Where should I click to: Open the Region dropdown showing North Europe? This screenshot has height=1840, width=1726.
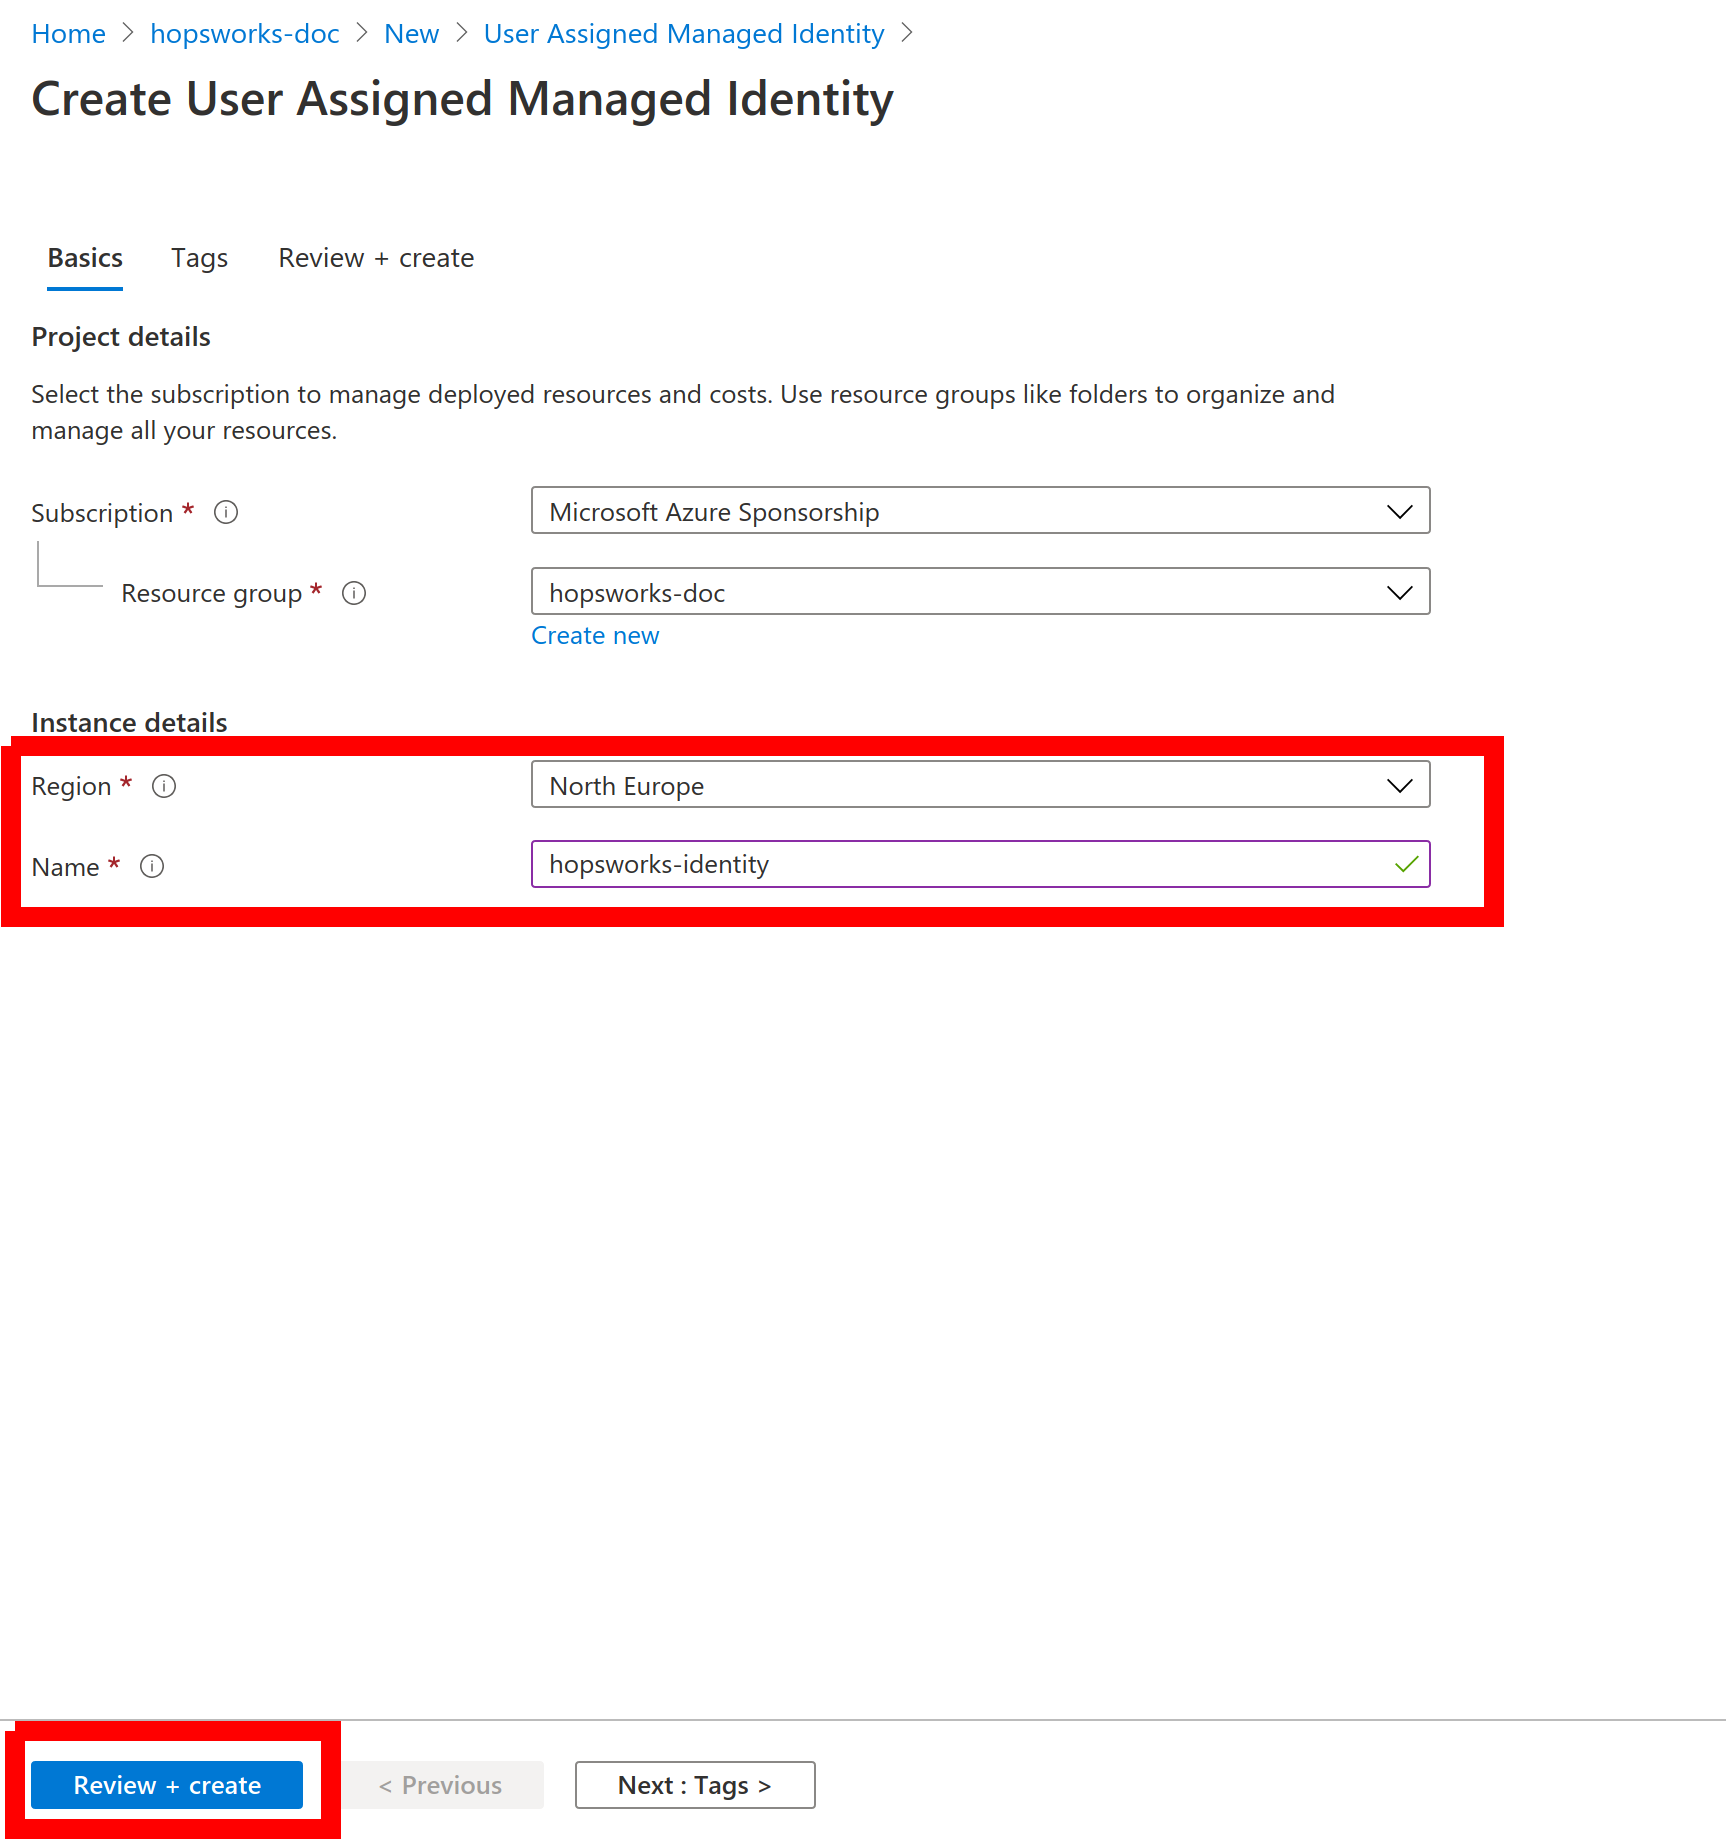pos(980,785)
